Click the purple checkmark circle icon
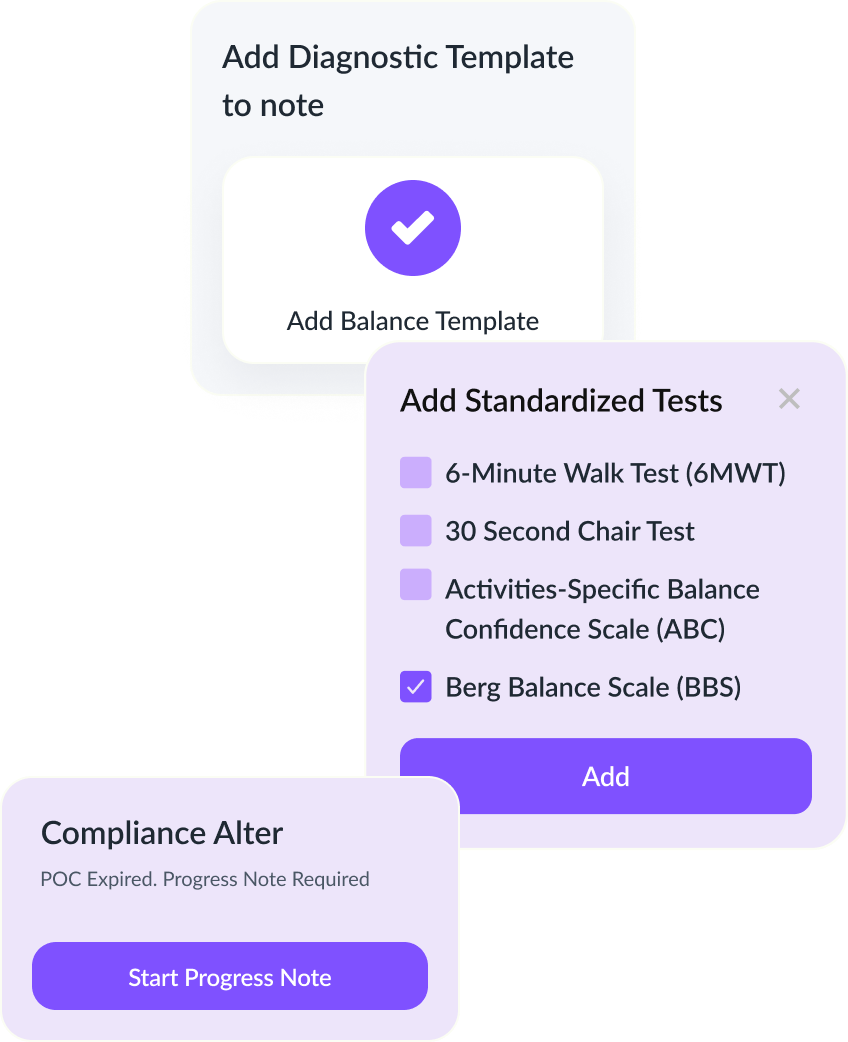 click(x=413, y=228)
